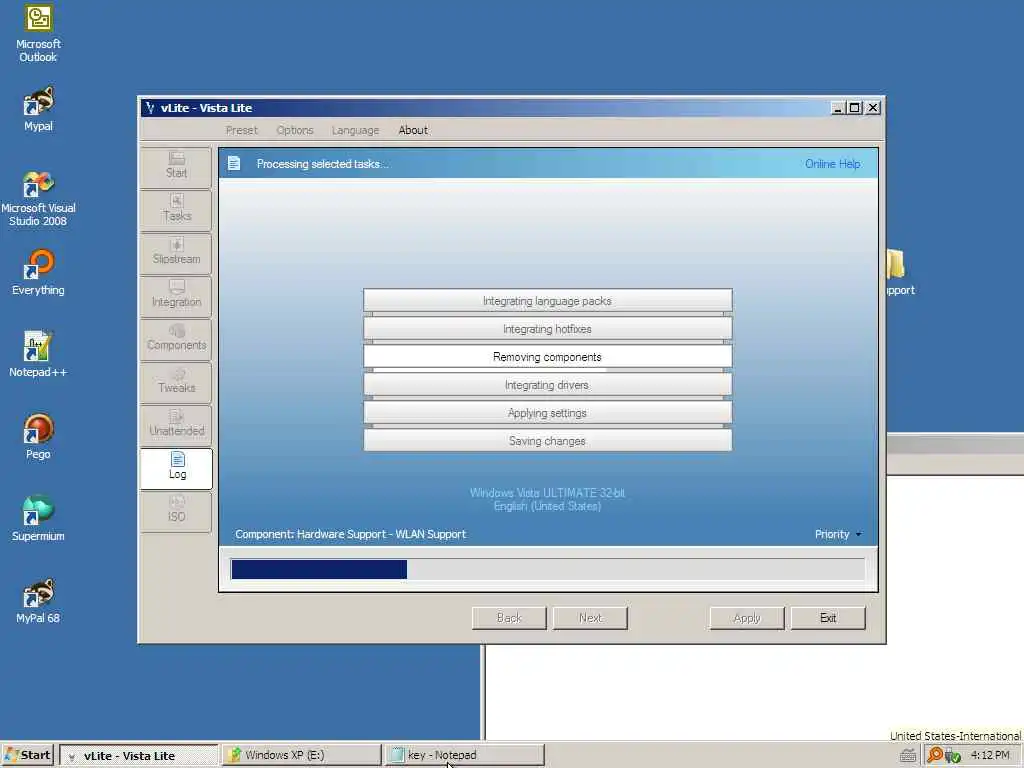Select the Notepad++ desktop shortcut
The height and width of the screenshot is (768, 1024).
point(38,355)
